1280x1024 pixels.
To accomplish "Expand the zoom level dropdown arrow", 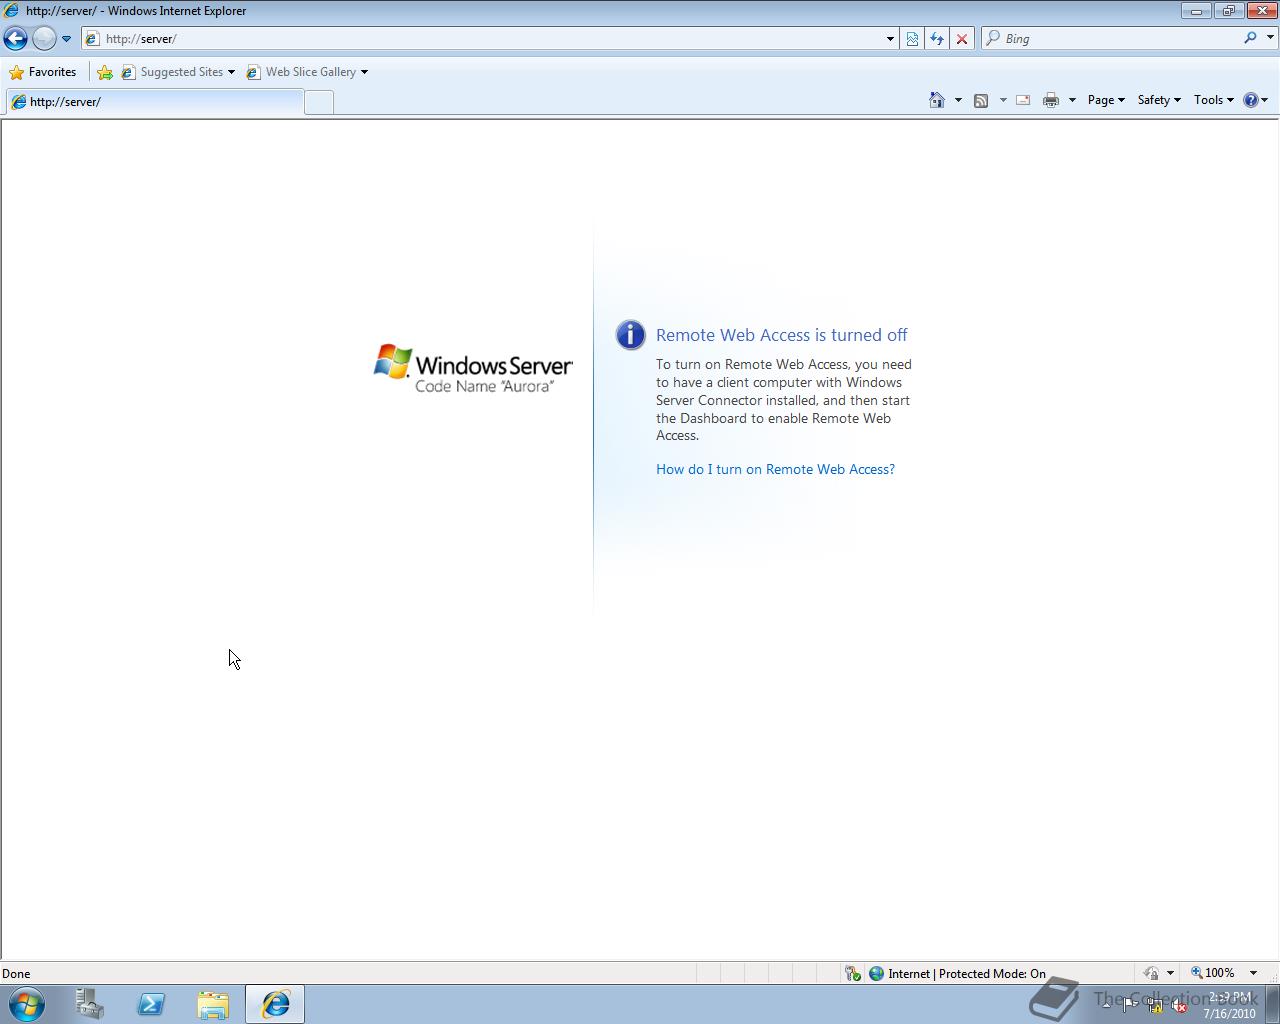I will click(x=1253, y=973).
